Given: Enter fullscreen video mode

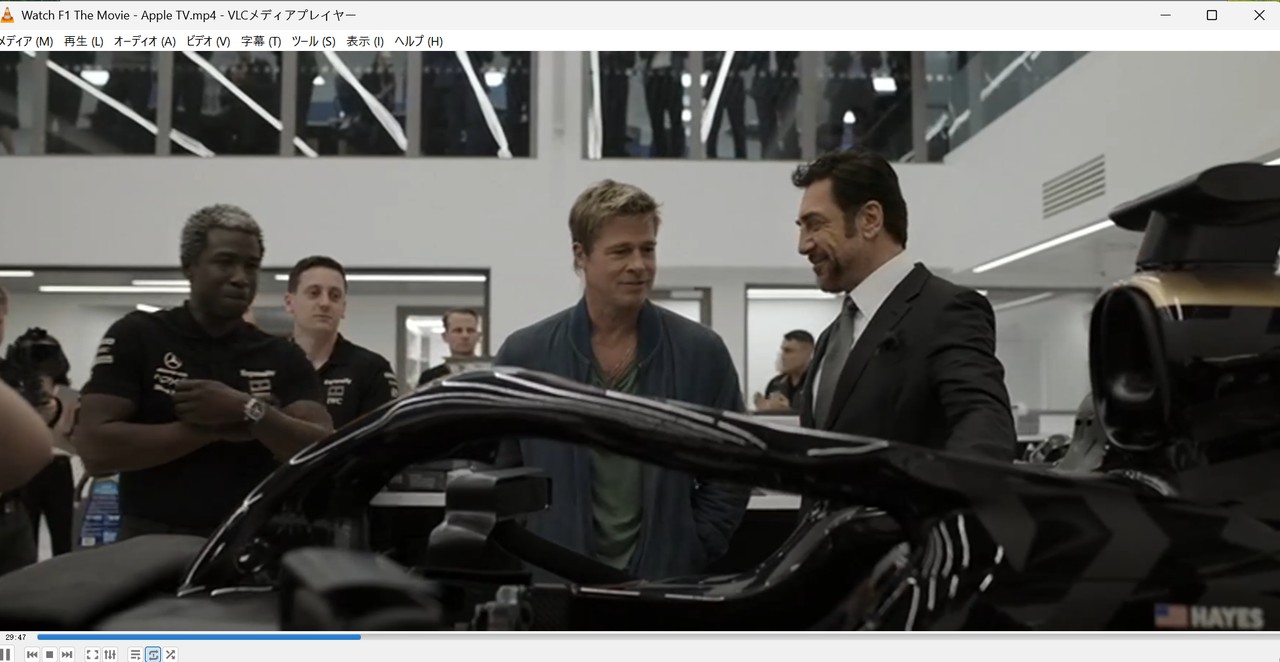Looking at the screenshot, I should click(x=92, y=655).
